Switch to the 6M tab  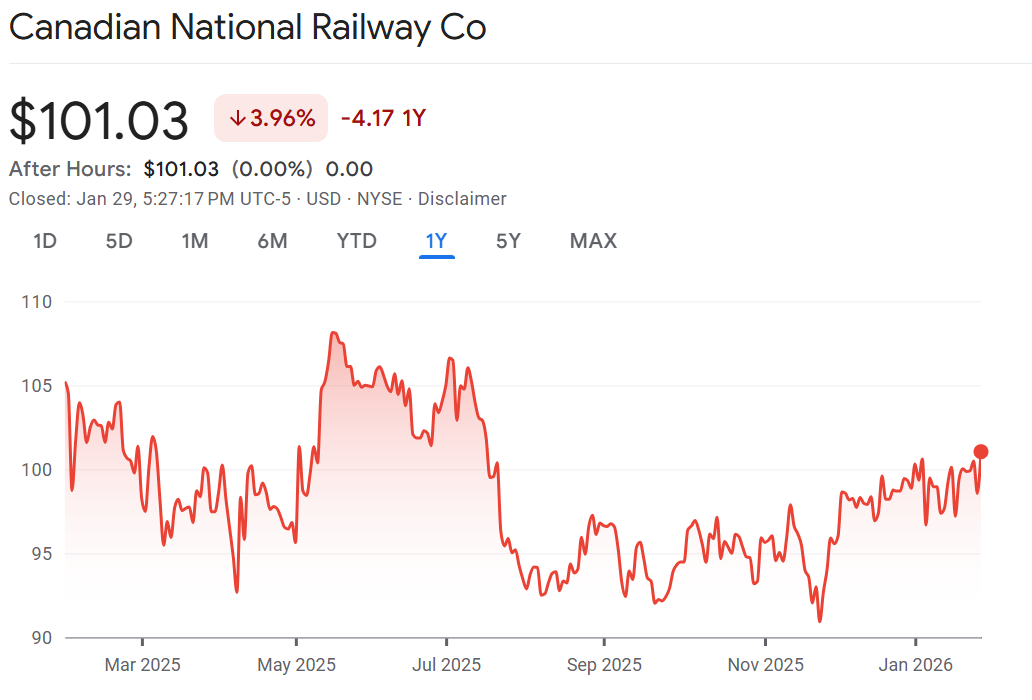coord(272,241)
